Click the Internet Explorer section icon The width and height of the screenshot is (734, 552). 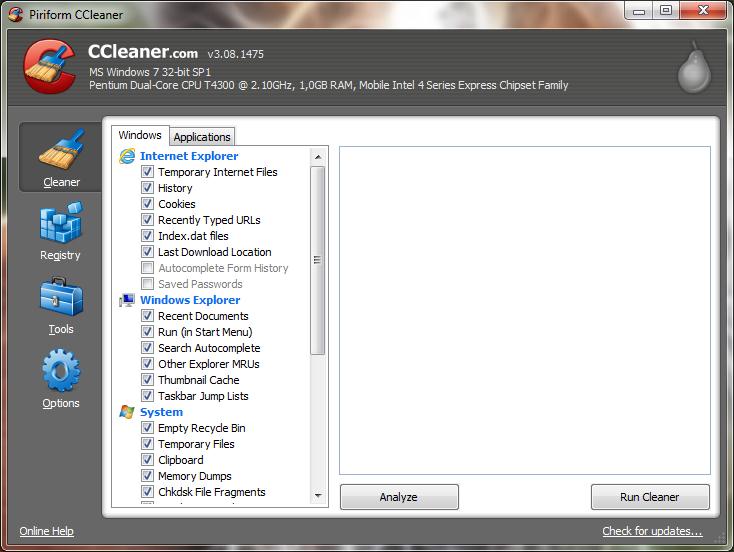pyautogui.click(x=127, y=156)
